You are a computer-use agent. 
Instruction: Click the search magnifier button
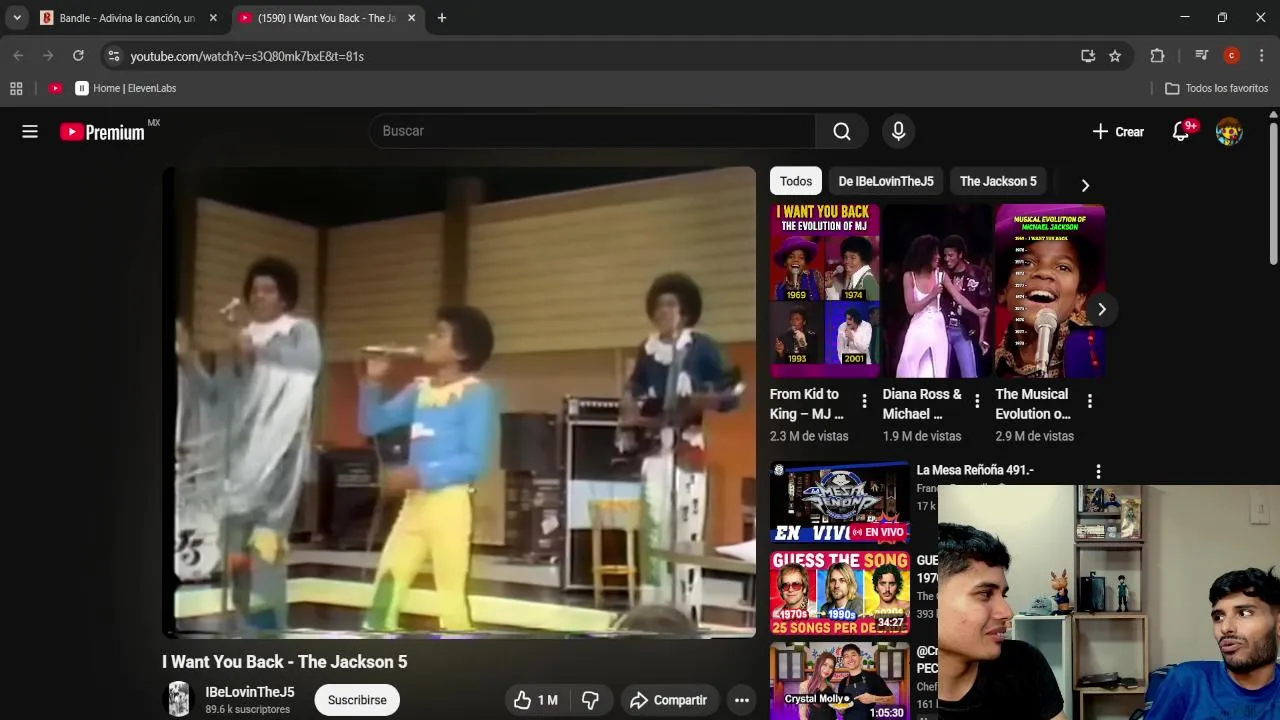coord(842,131)
